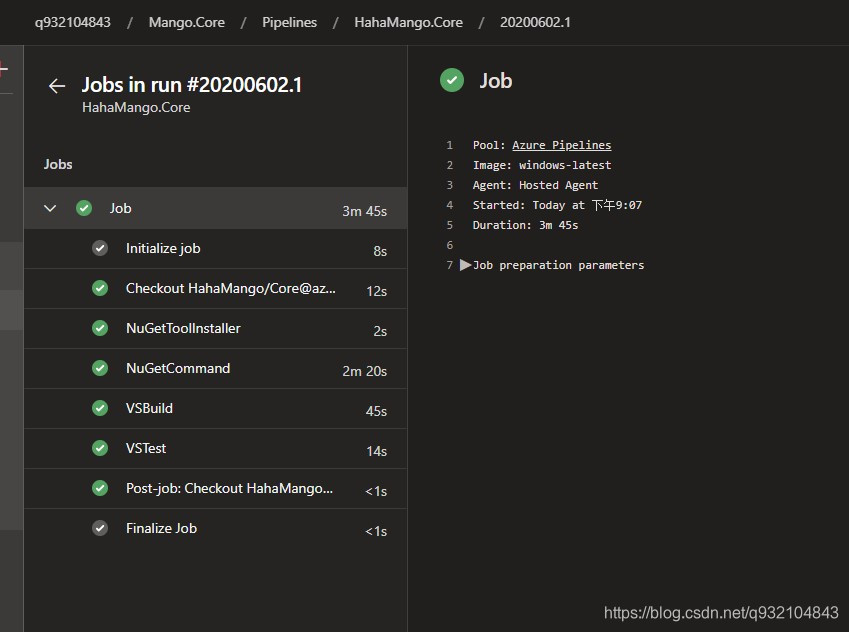Click the 8s duration of Initialize job
The height and width of the screenshot is (632, 849).
380,251
